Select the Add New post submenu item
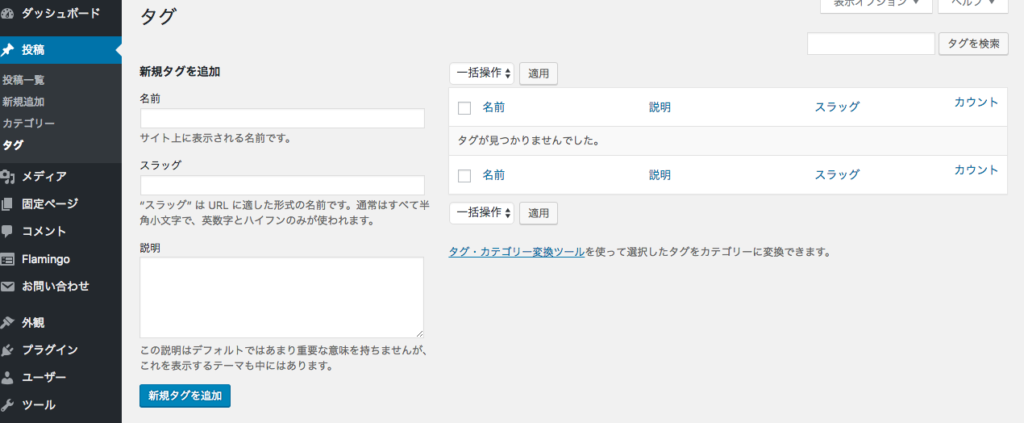Viewport: 1024px width, 423px height. 23,101
